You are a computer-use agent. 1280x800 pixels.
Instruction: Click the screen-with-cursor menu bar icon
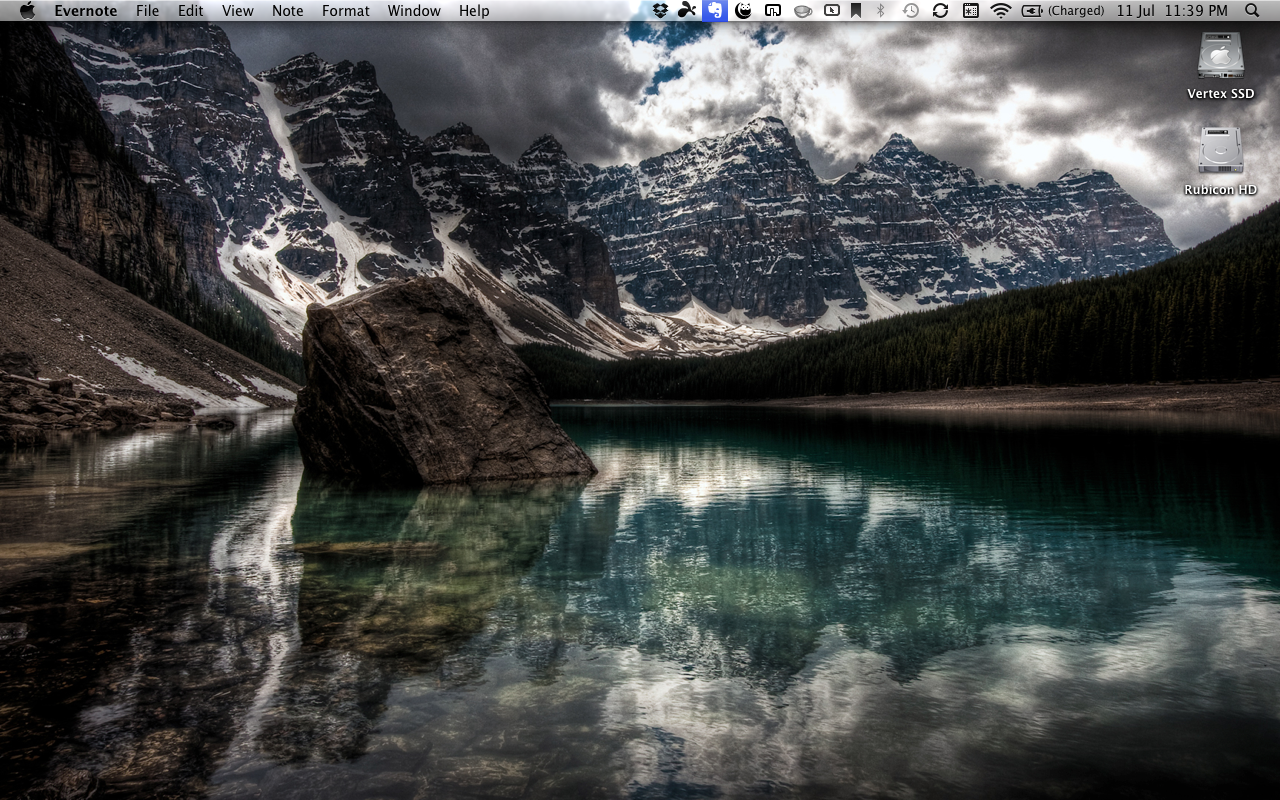(832, 10)
